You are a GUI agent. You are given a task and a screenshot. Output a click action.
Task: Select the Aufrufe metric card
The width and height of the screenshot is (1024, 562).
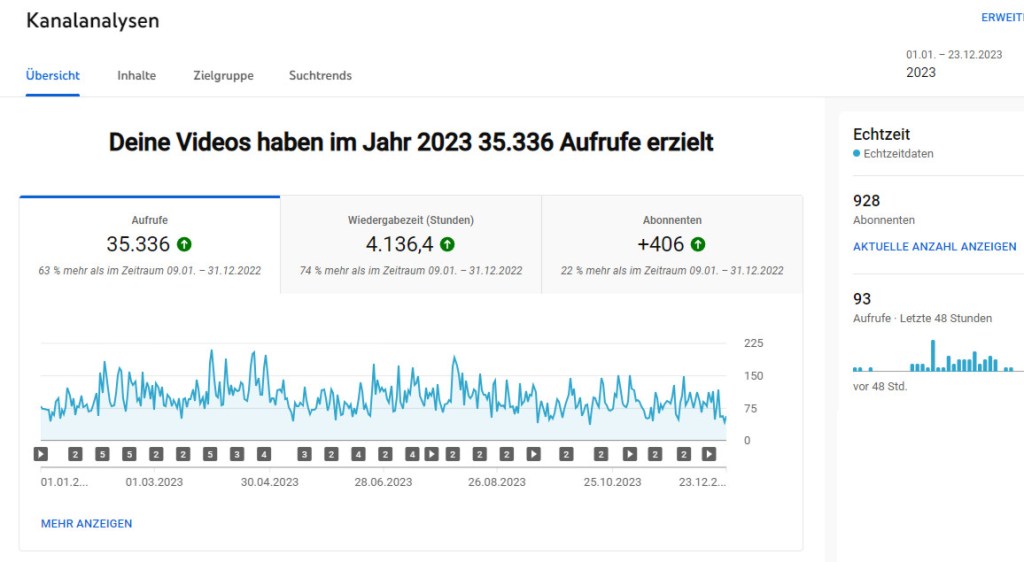[150, 244]
